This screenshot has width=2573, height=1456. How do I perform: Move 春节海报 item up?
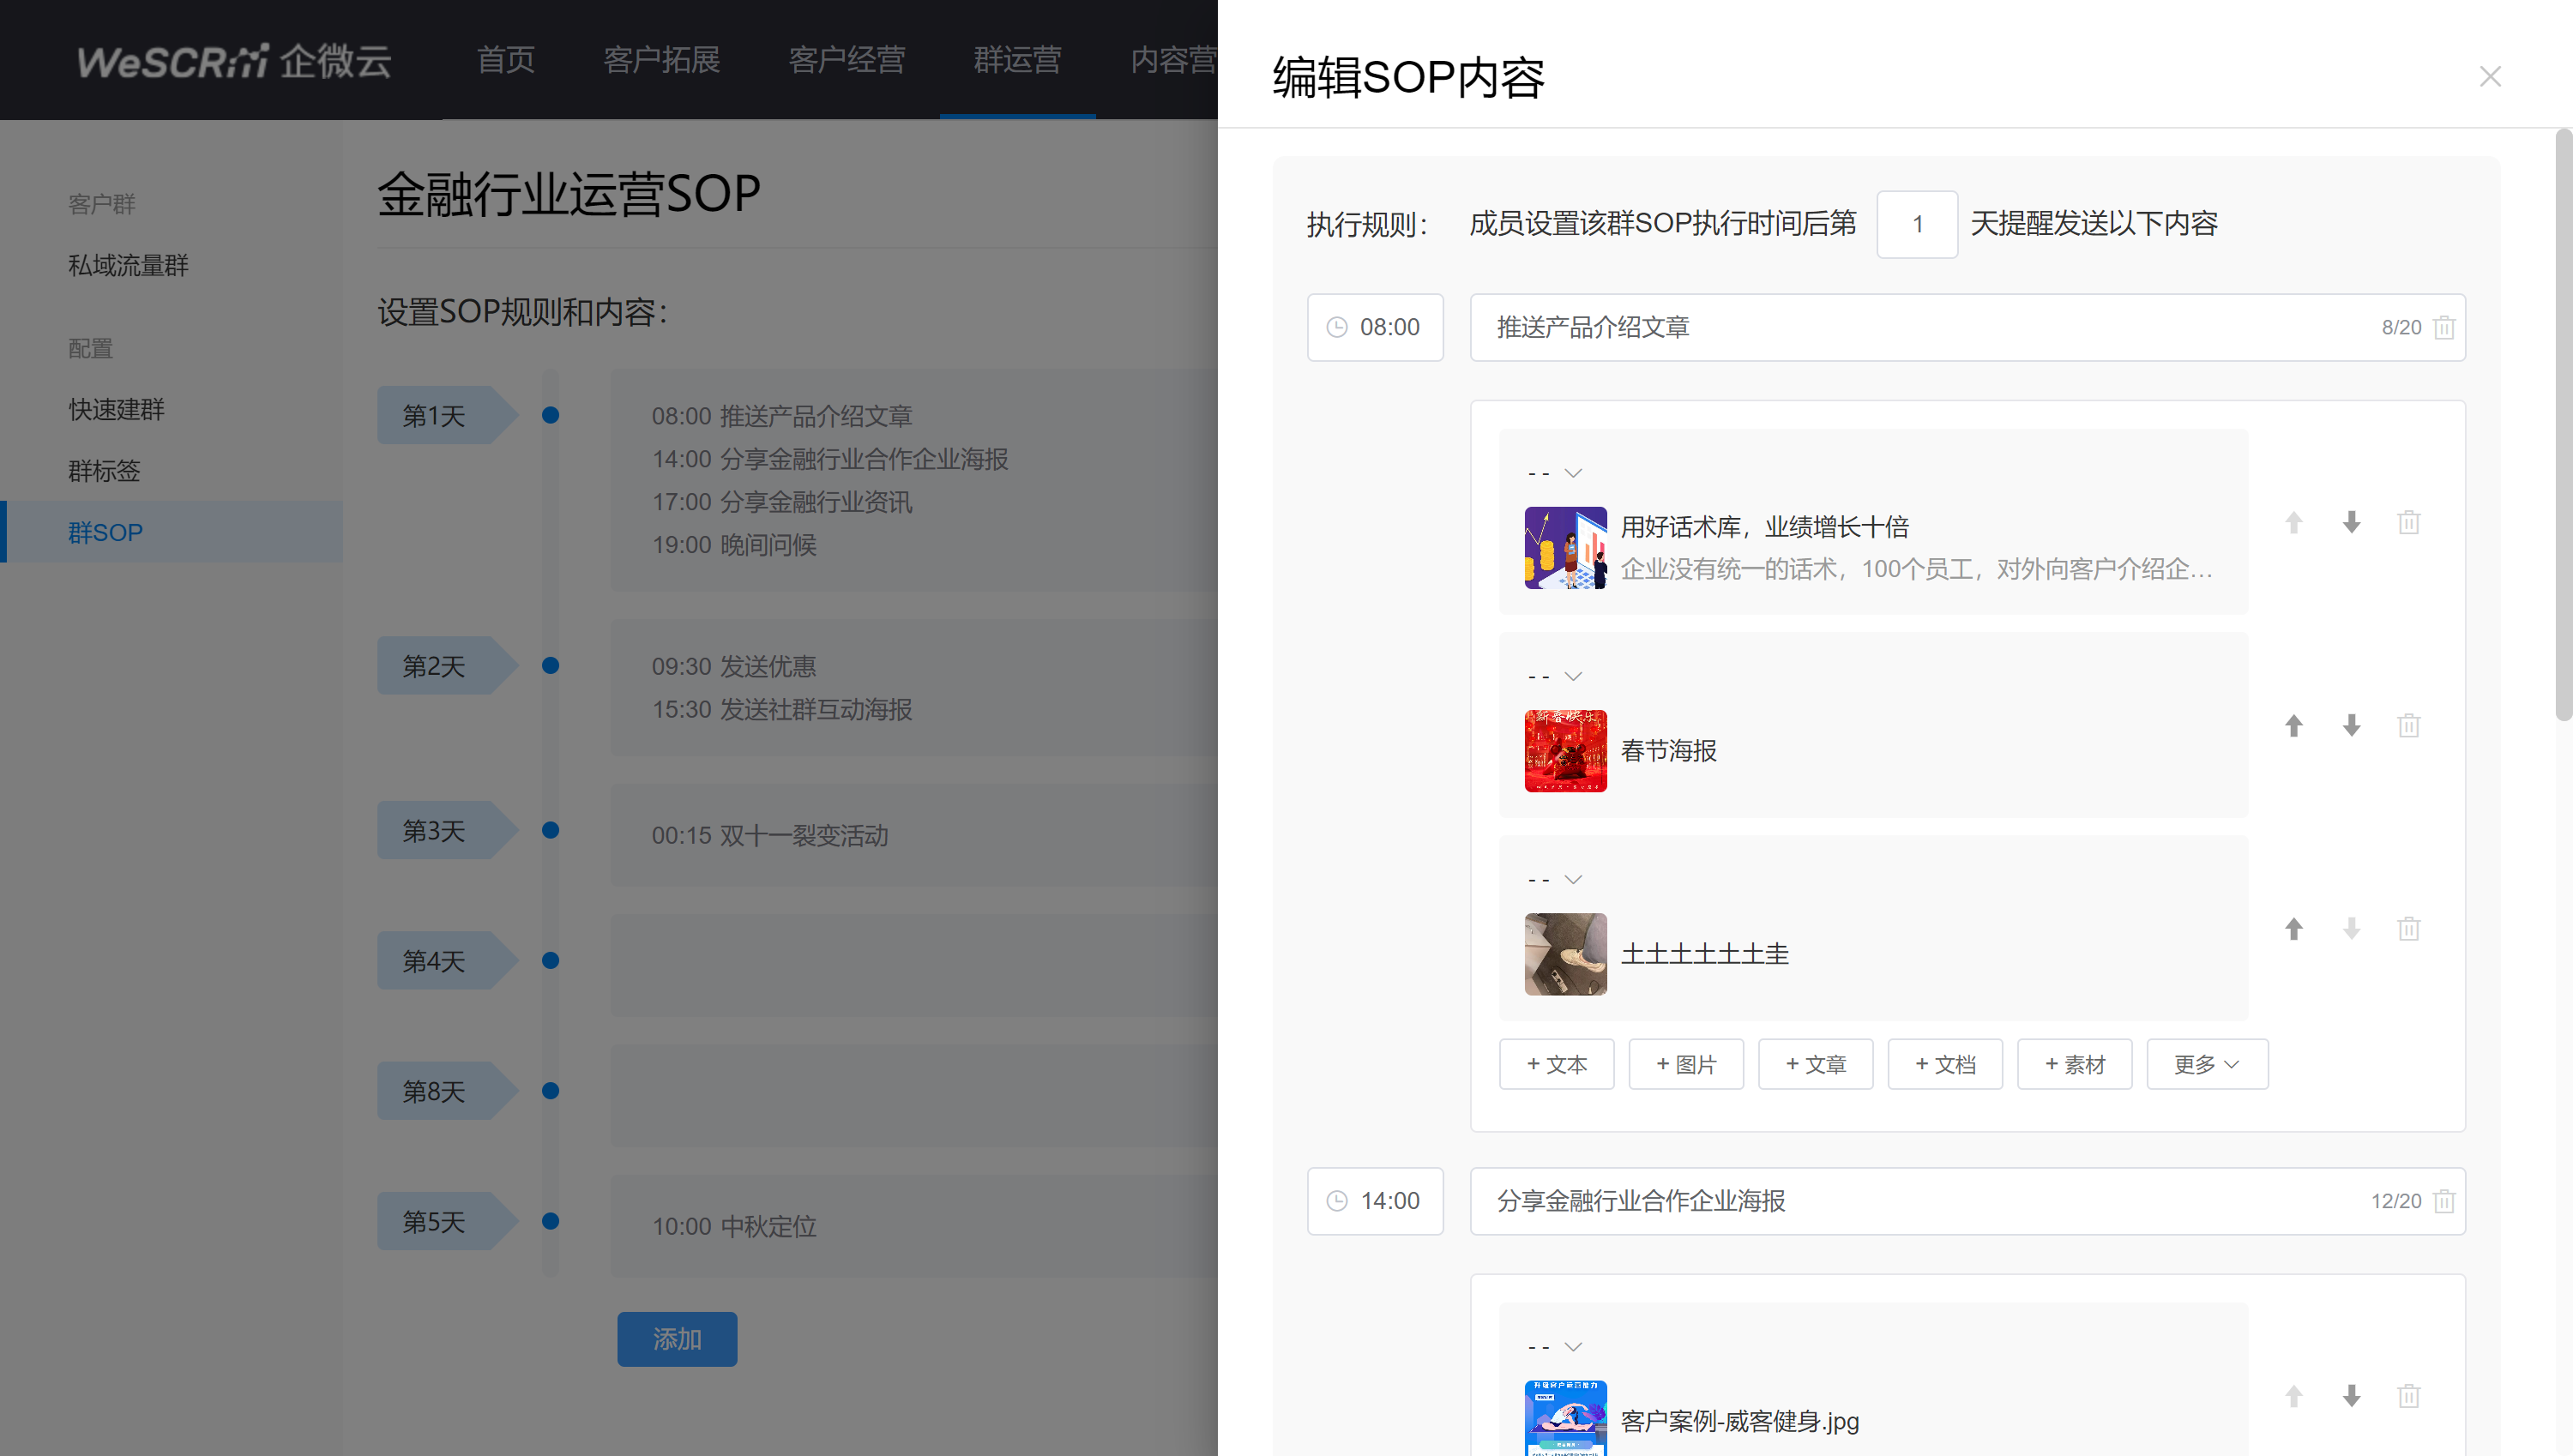(2293, 725)
